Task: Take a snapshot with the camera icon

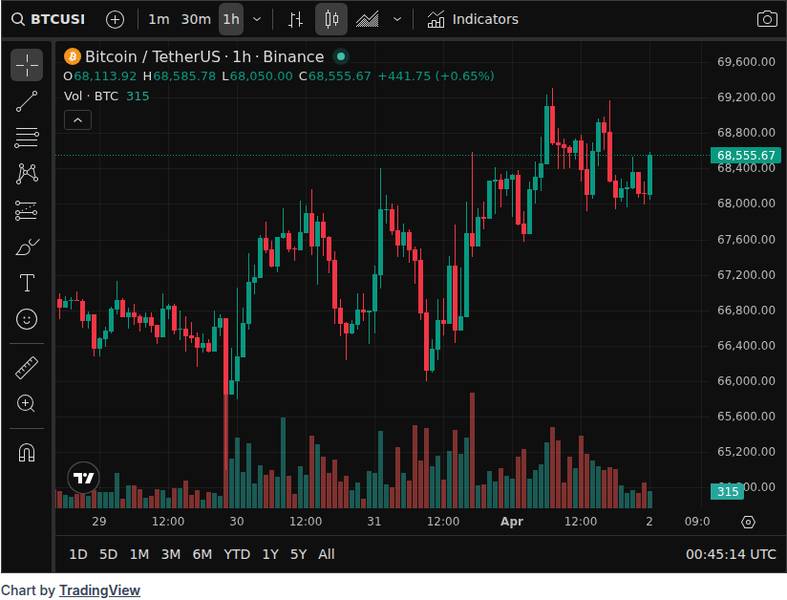Action: (767, 19)
